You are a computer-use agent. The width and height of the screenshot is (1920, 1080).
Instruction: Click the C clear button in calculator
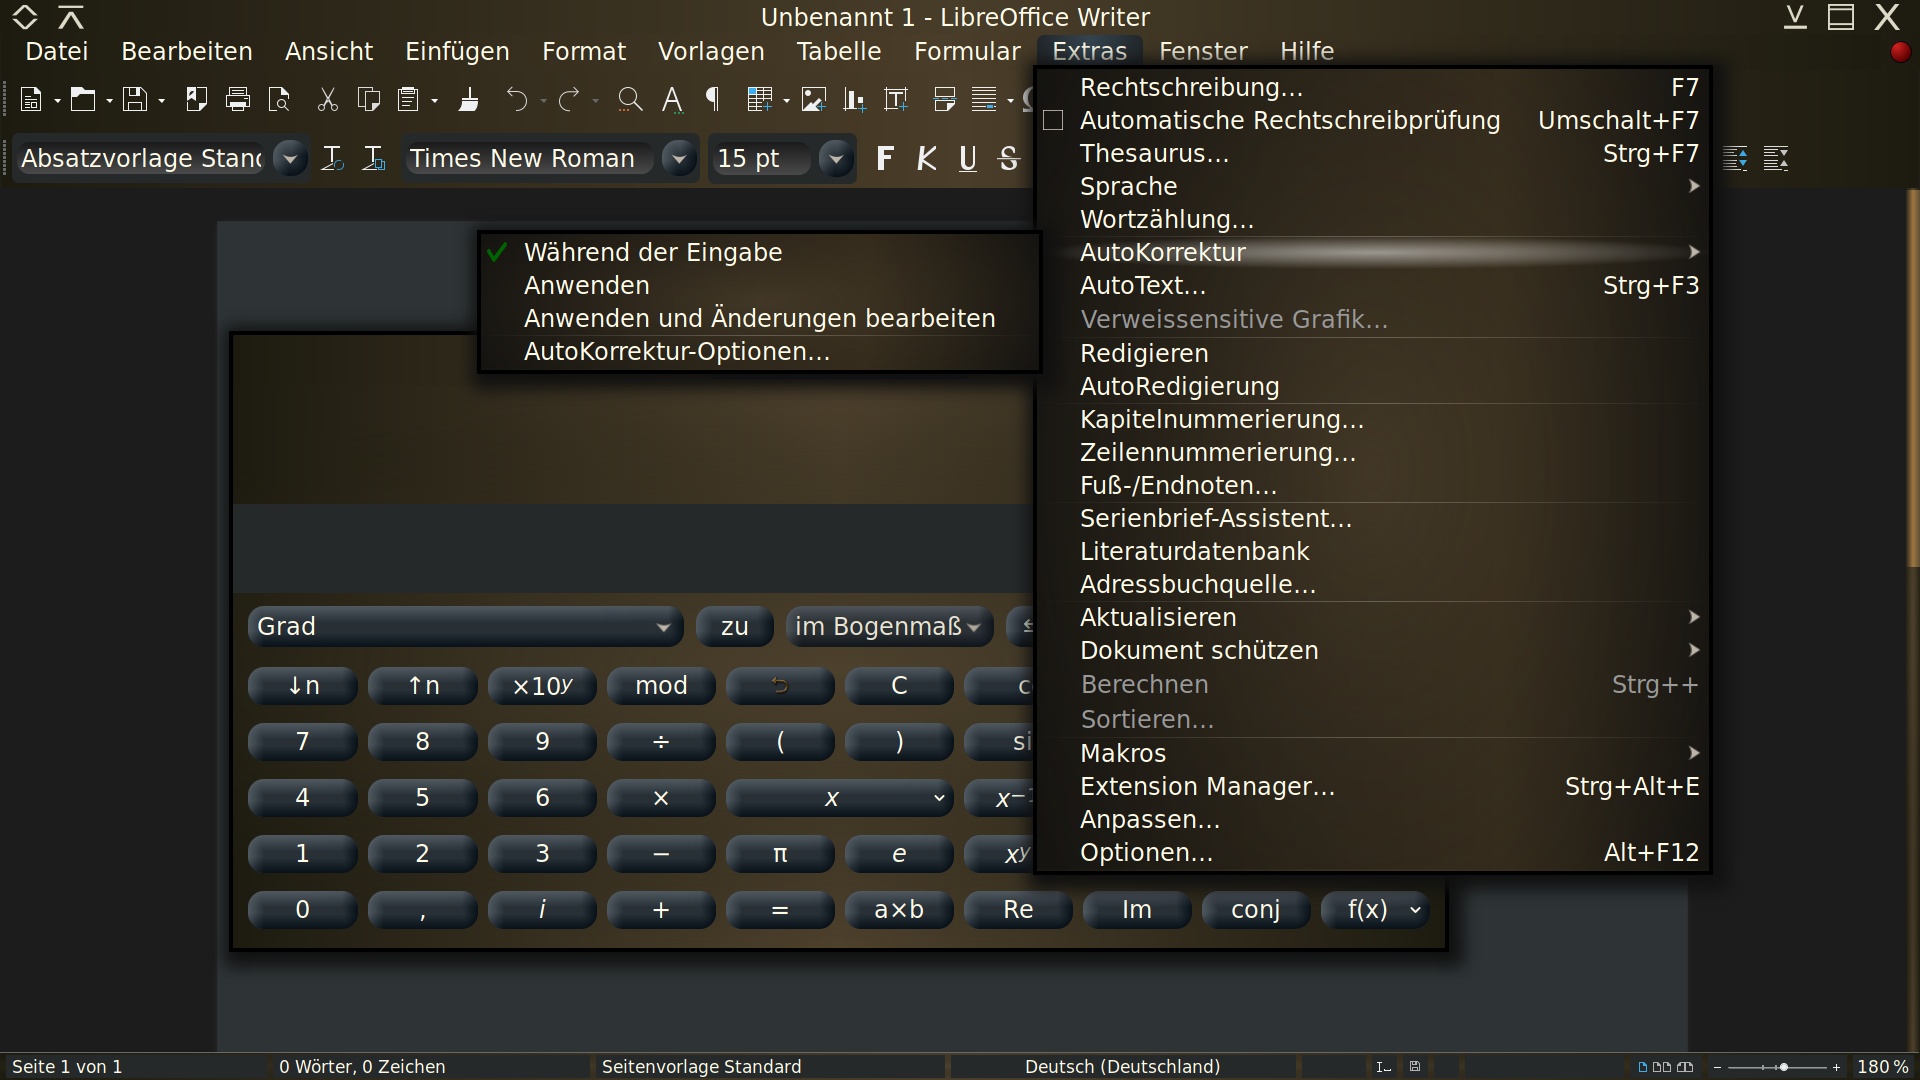tap(899, 686)
